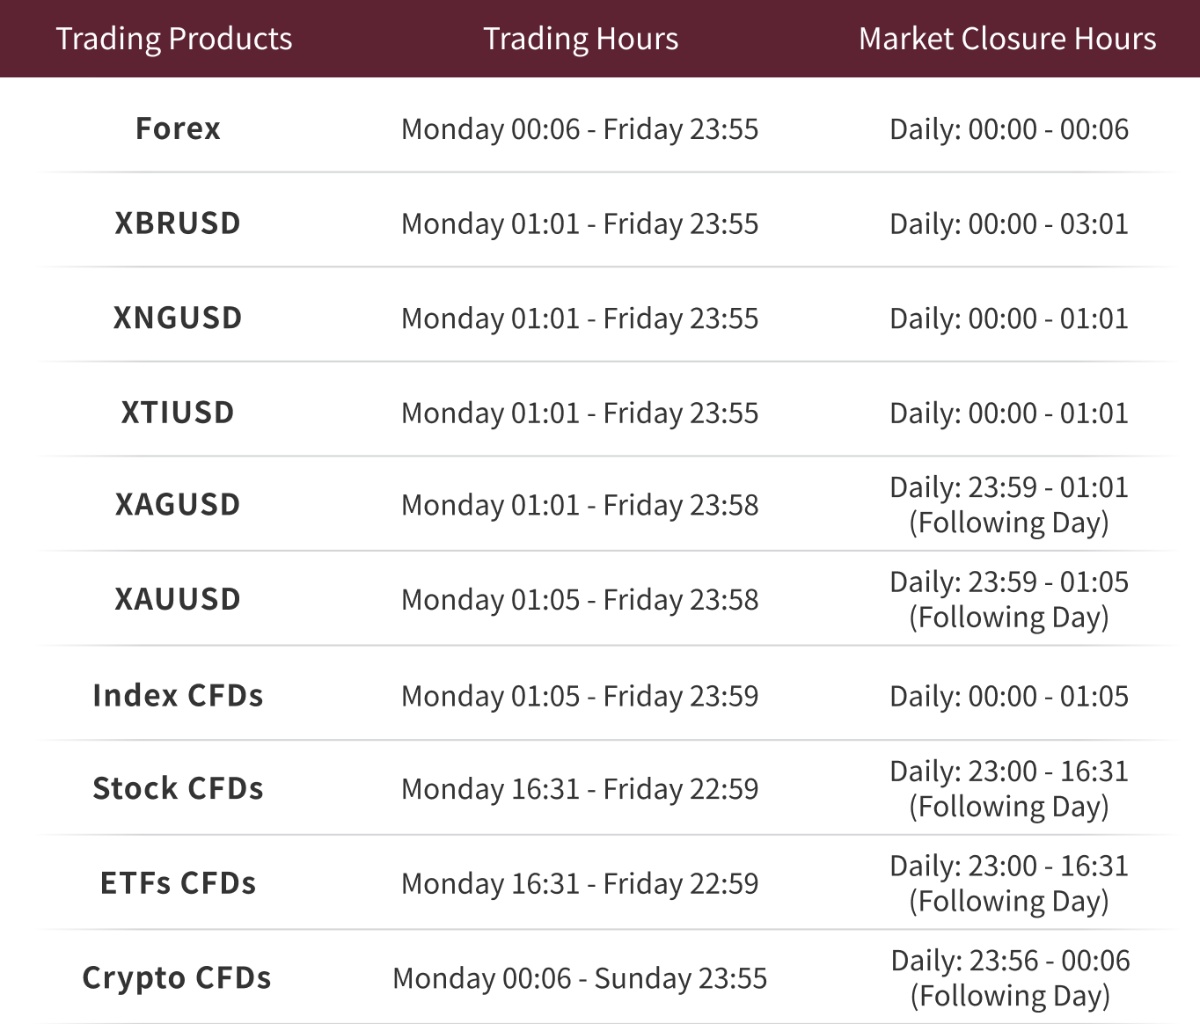Select the XTIUSD product label
This screenshot has width=1200, height=1024.
coord(178,413)
